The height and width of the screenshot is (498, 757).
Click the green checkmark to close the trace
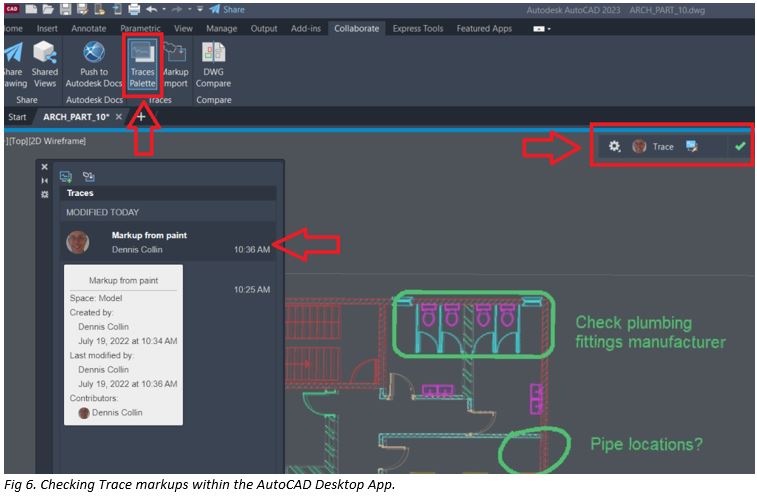[740, 146]
